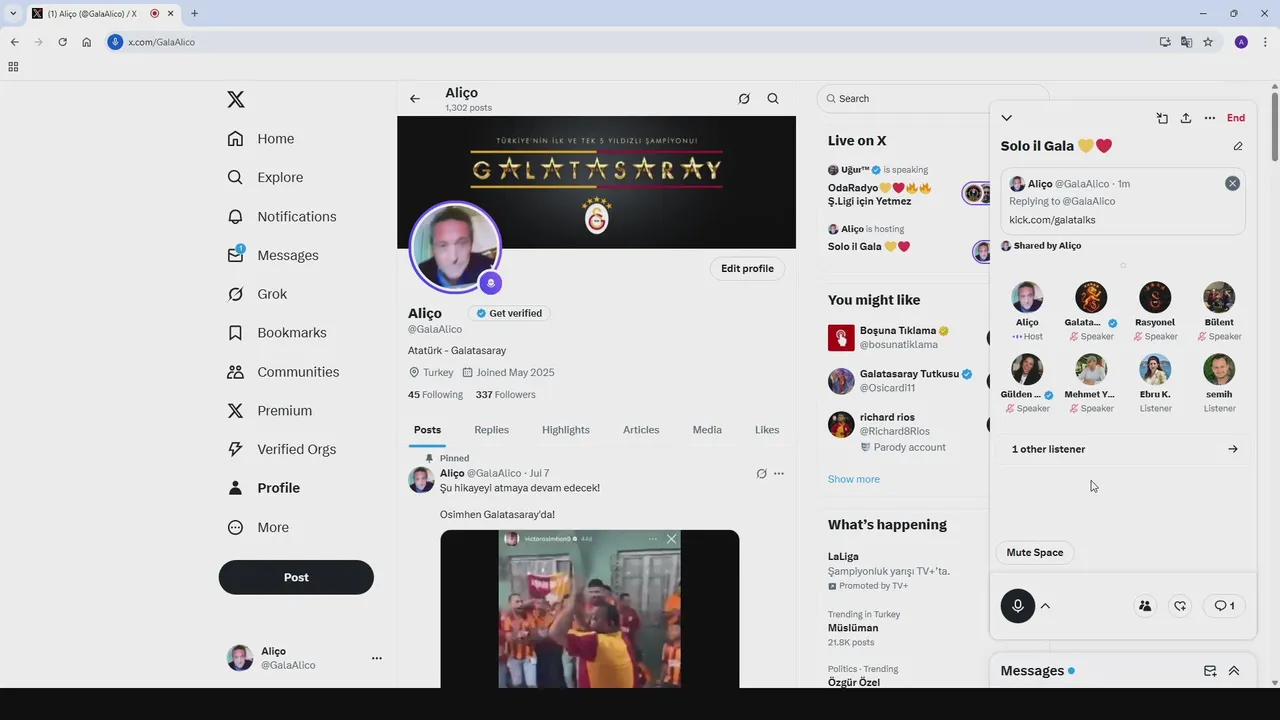Open pinned post more options menu
The height and width of the screenshot is (720, 1280).
pos(779,474)
